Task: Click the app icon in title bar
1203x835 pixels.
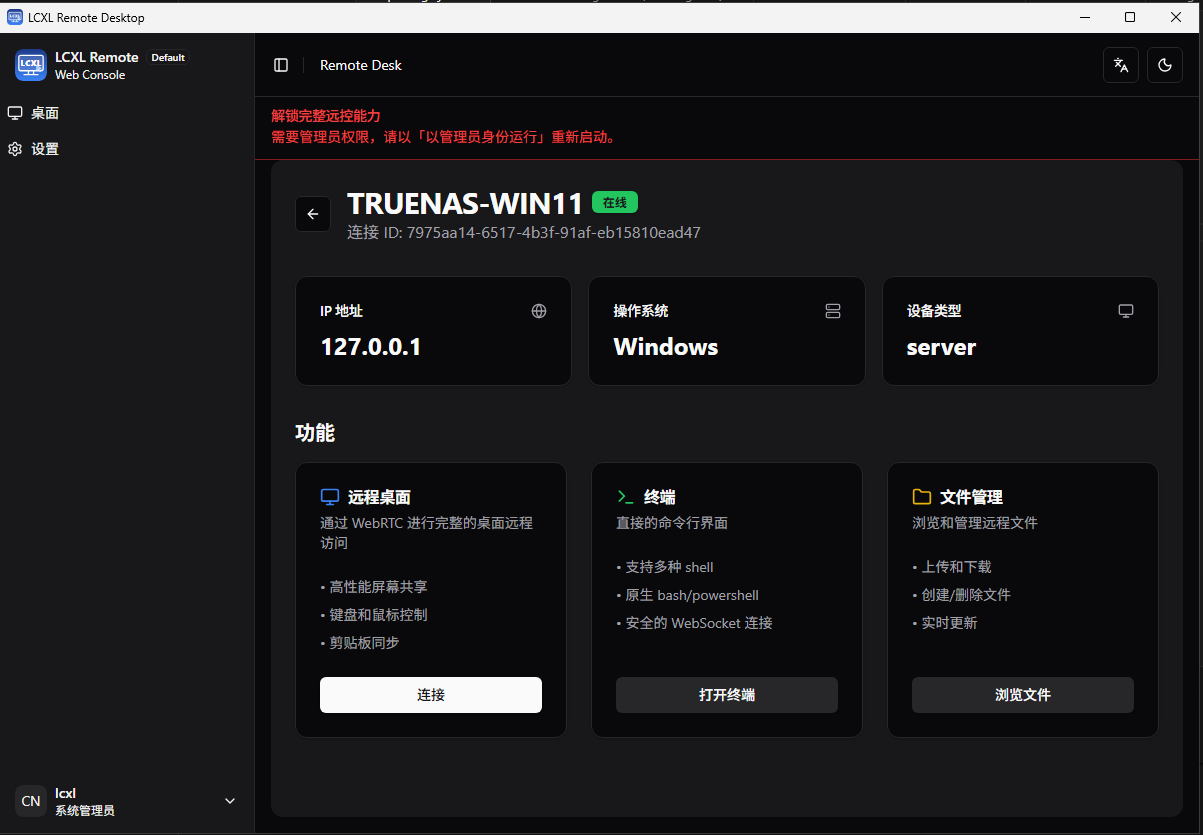Action: (x=15, y=17)
